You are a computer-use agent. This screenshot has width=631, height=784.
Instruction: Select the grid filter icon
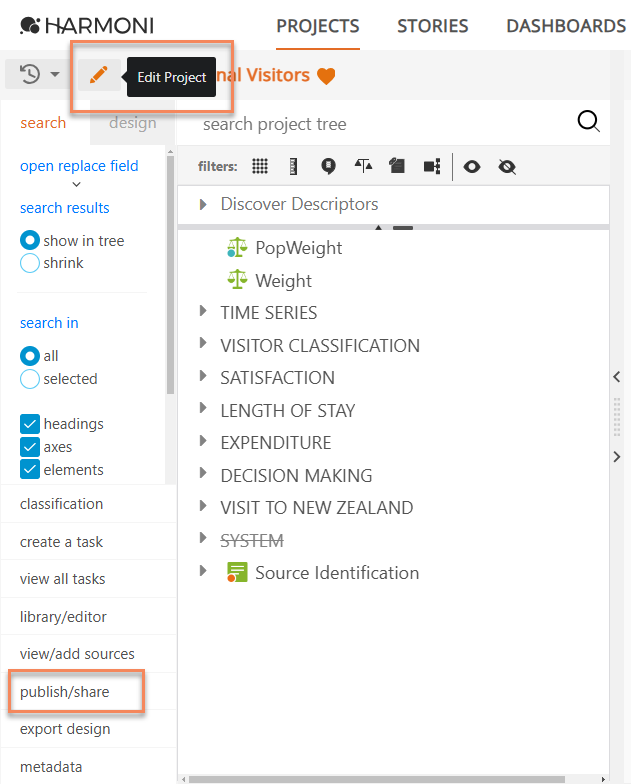click(260, 166)
